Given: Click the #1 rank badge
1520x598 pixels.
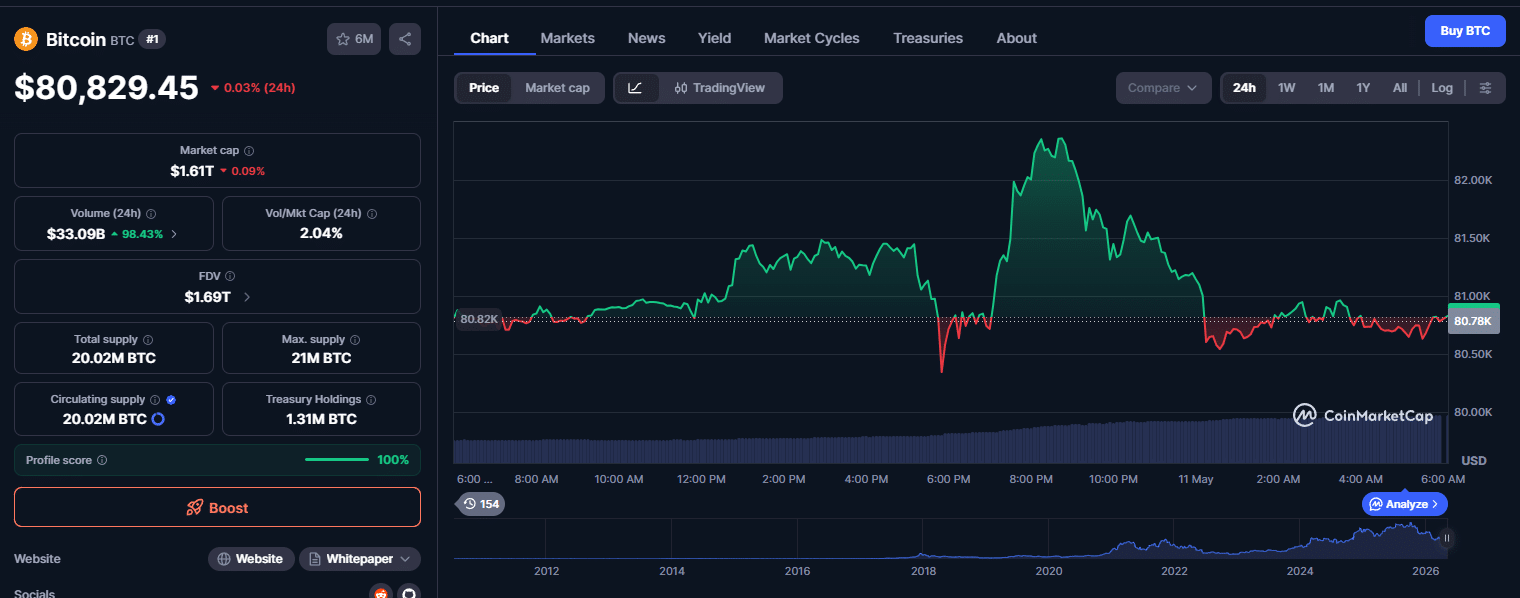Looking at the screenshot, I should pos(152,39).
